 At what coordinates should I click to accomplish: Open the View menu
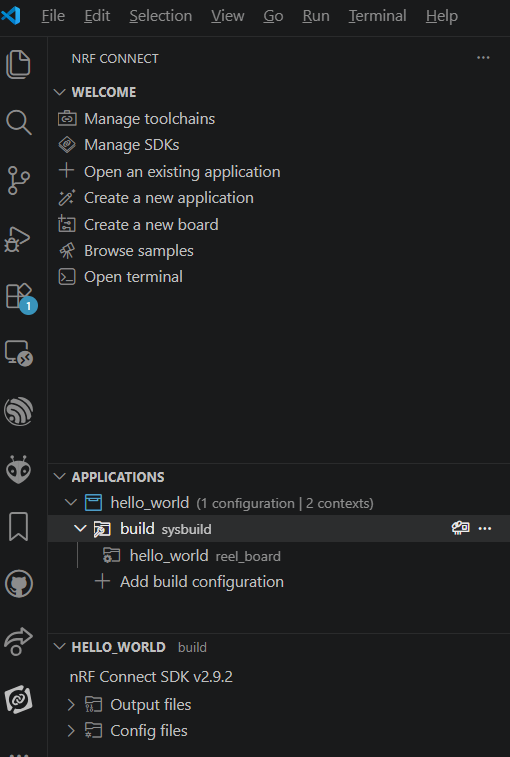click(x=227, y=16)
